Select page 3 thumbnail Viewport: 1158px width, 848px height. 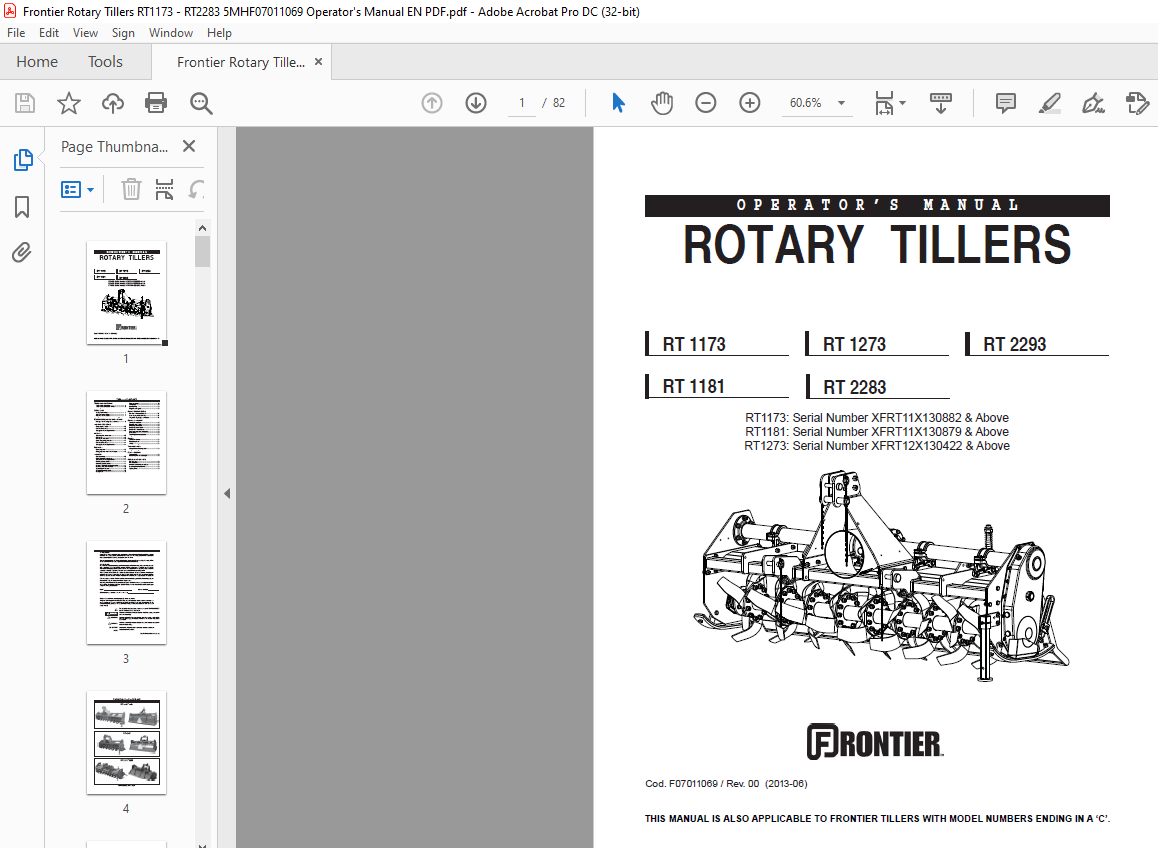[x=126, y=592]
